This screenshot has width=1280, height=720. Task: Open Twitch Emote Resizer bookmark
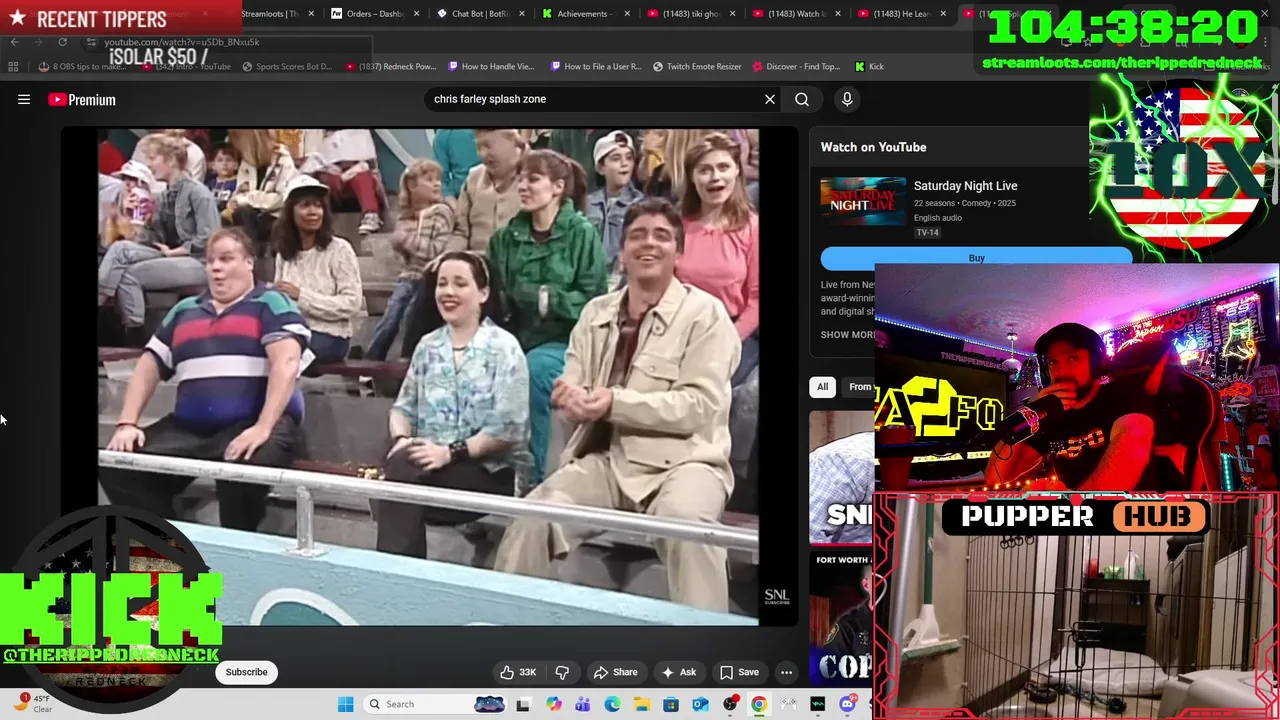point(697,66)
